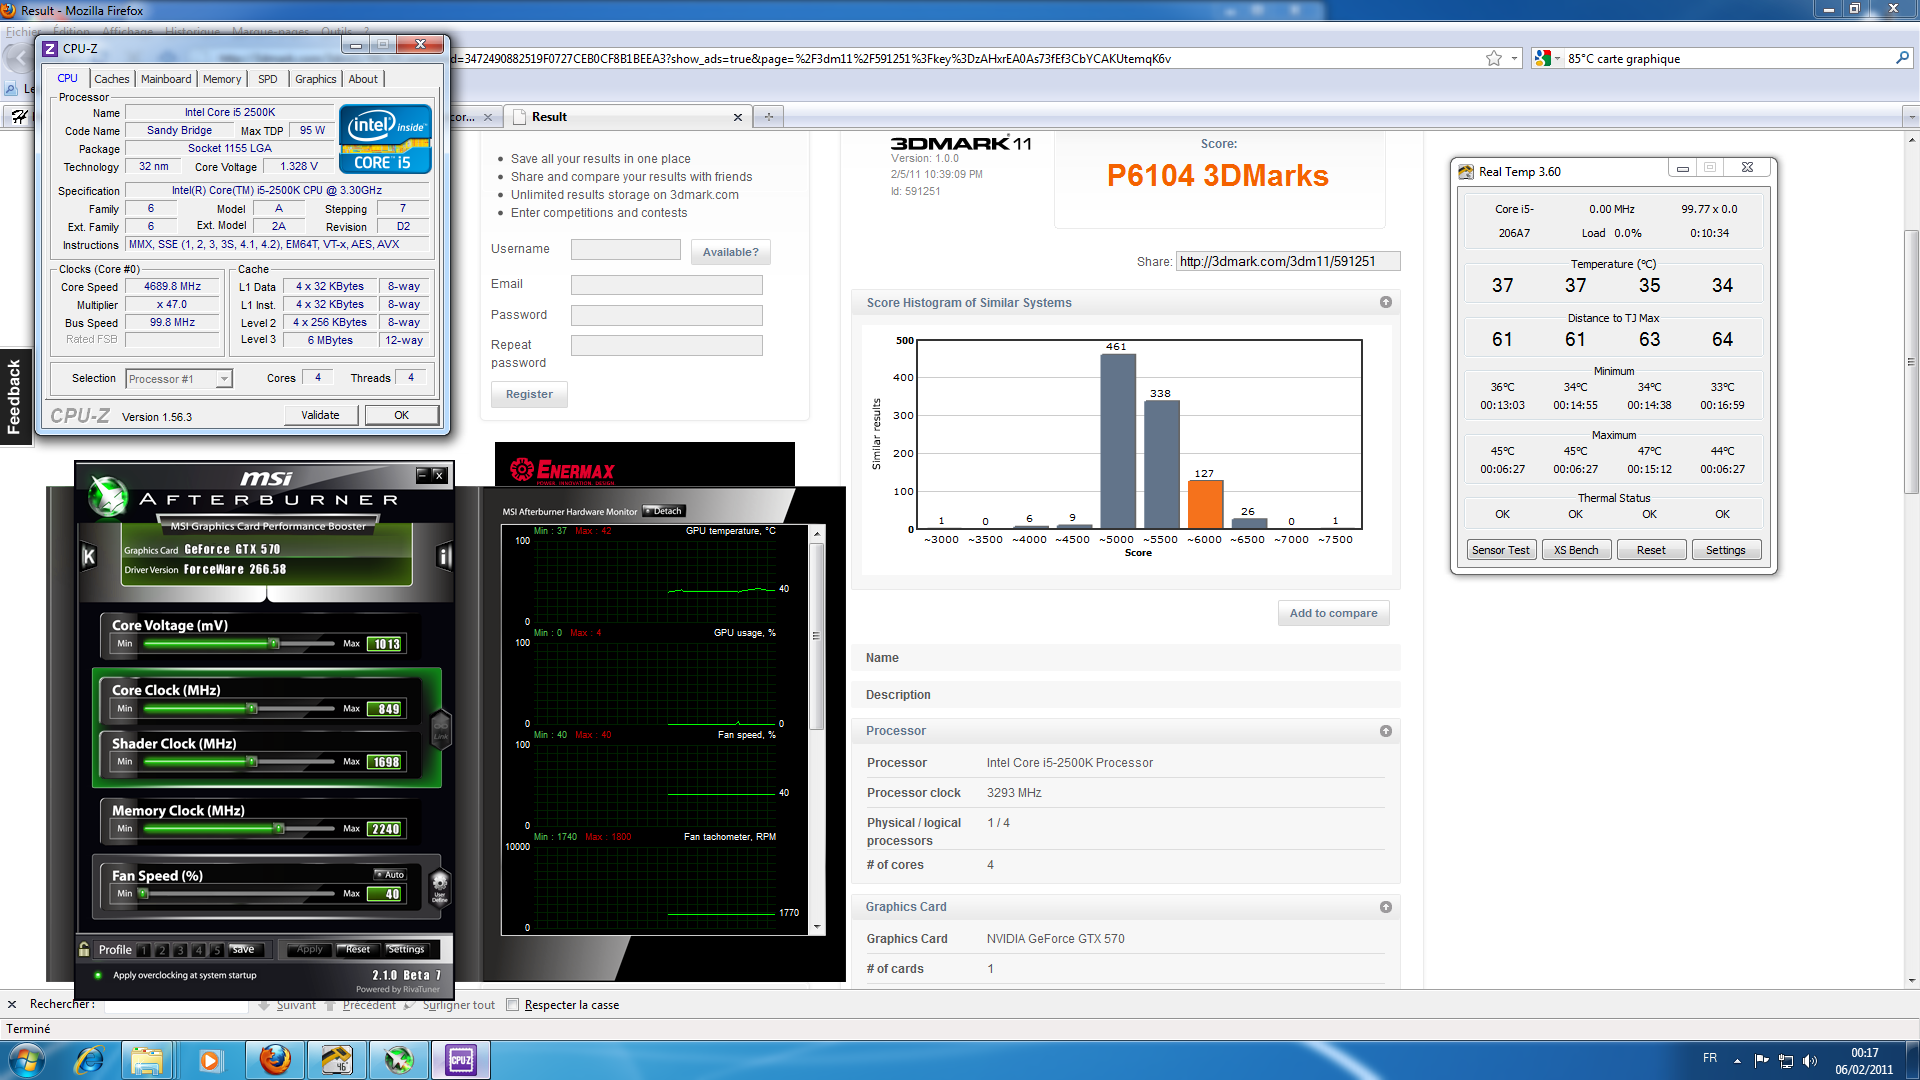Toggle the clock Link icon
The height and width of the screenshot is (1080, 1920).
tap(440, 728)
